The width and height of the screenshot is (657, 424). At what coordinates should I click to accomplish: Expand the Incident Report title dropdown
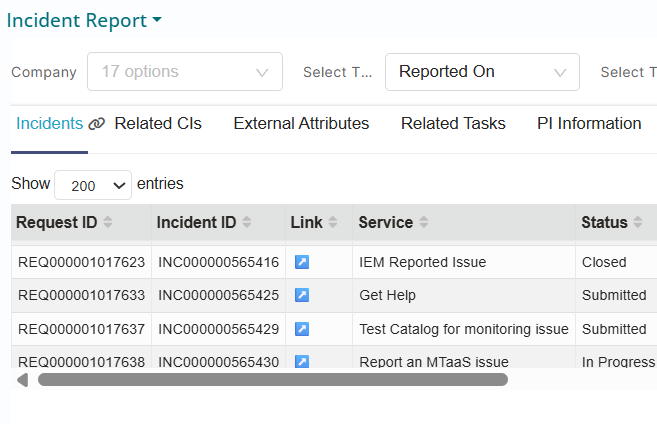157,20
